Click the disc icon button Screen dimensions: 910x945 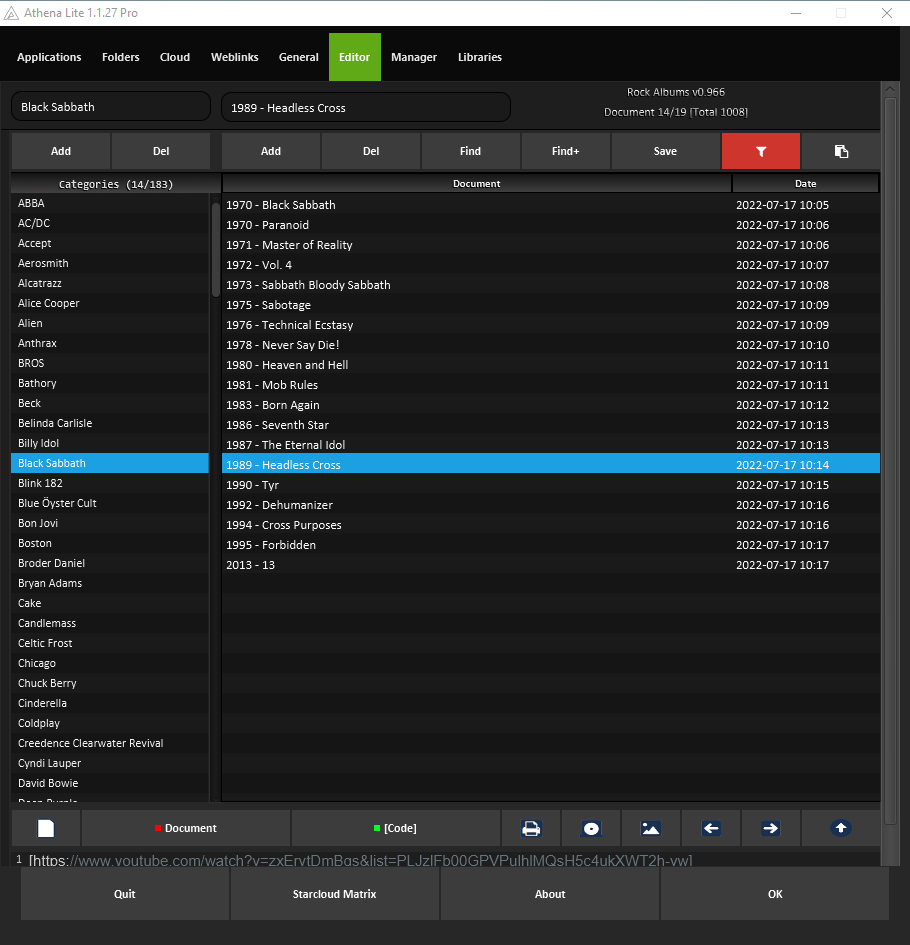591,828
